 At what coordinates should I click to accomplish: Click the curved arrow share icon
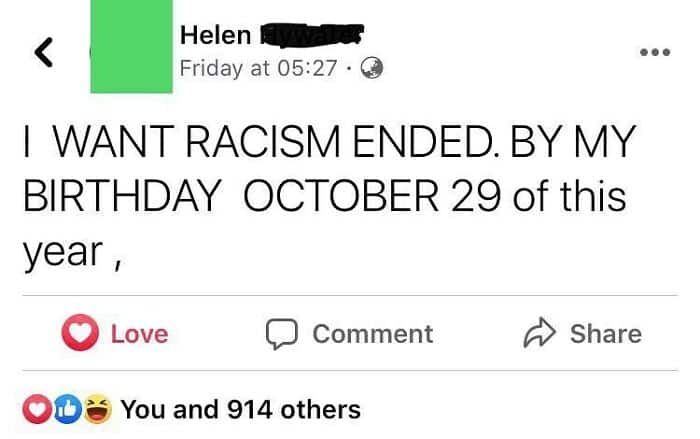coord(539,333)
